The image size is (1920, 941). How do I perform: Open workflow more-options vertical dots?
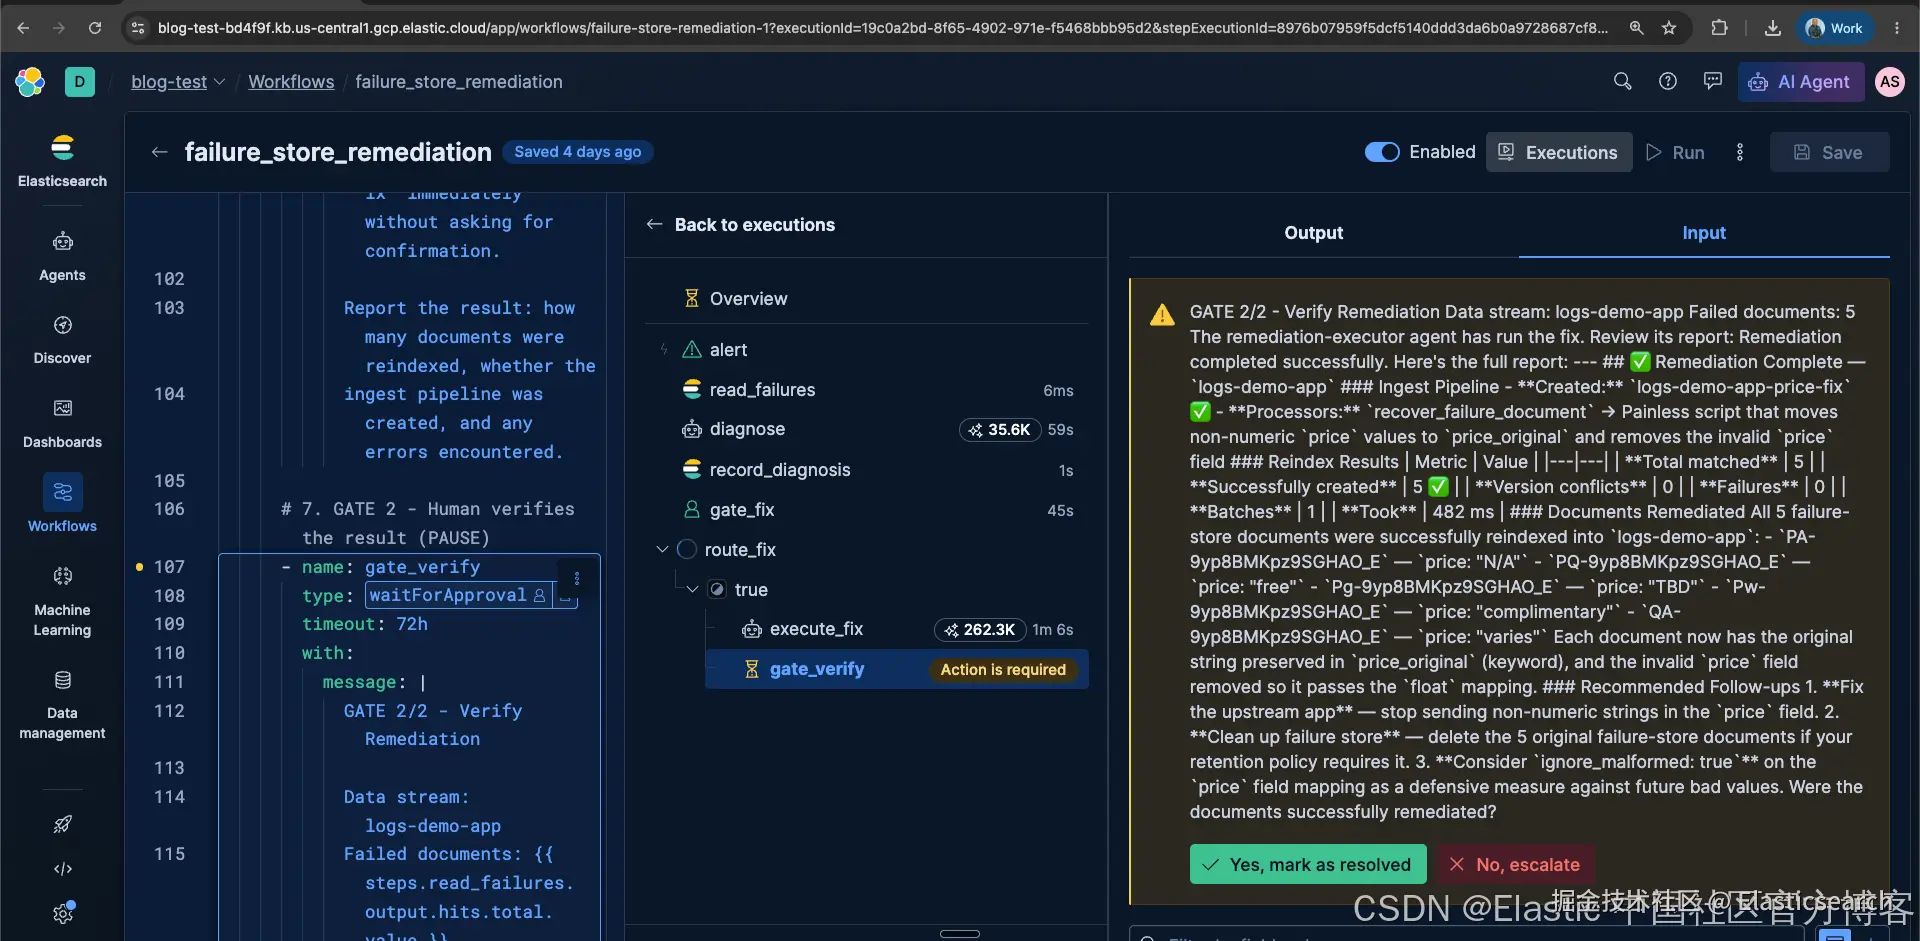(1739, 152)
